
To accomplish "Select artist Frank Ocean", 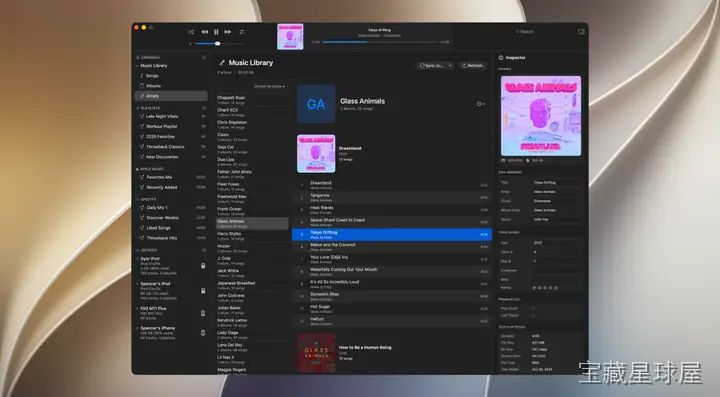I will tap(252, 212).
